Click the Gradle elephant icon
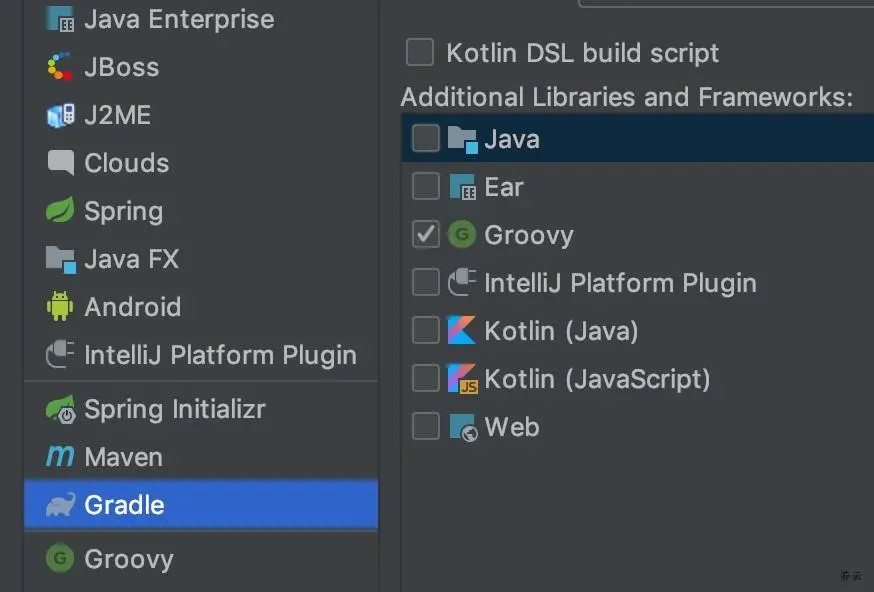 [60, 504]
